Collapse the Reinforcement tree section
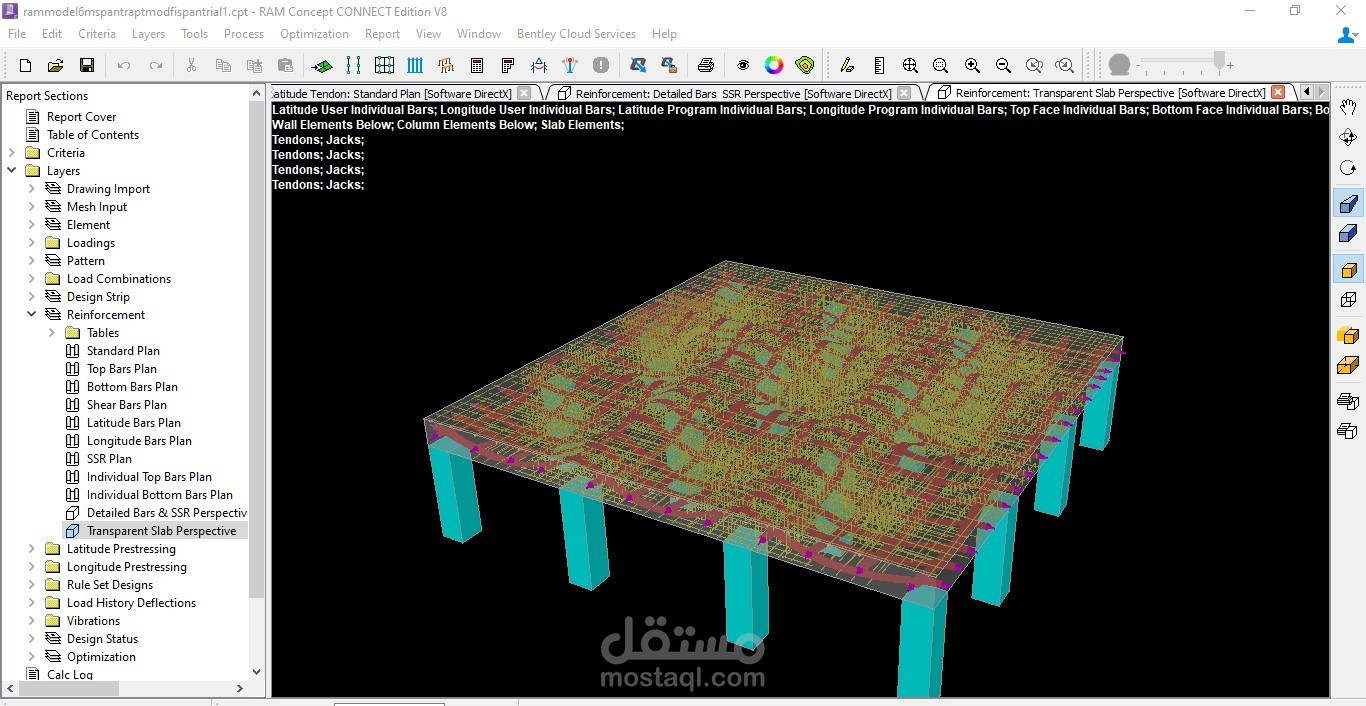Image resolution: width=1366 pixels, height=706 pixels. 30,314
